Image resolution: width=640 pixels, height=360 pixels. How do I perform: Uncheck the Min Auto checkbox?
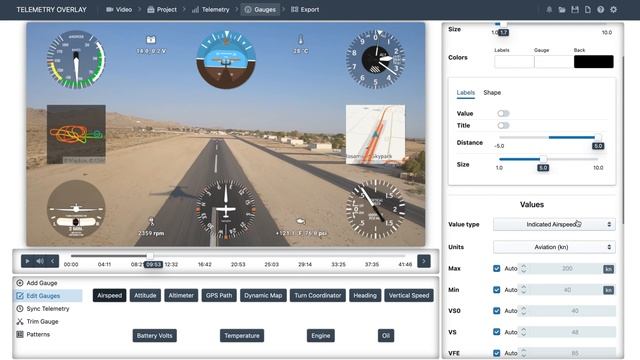pos(496,289)
